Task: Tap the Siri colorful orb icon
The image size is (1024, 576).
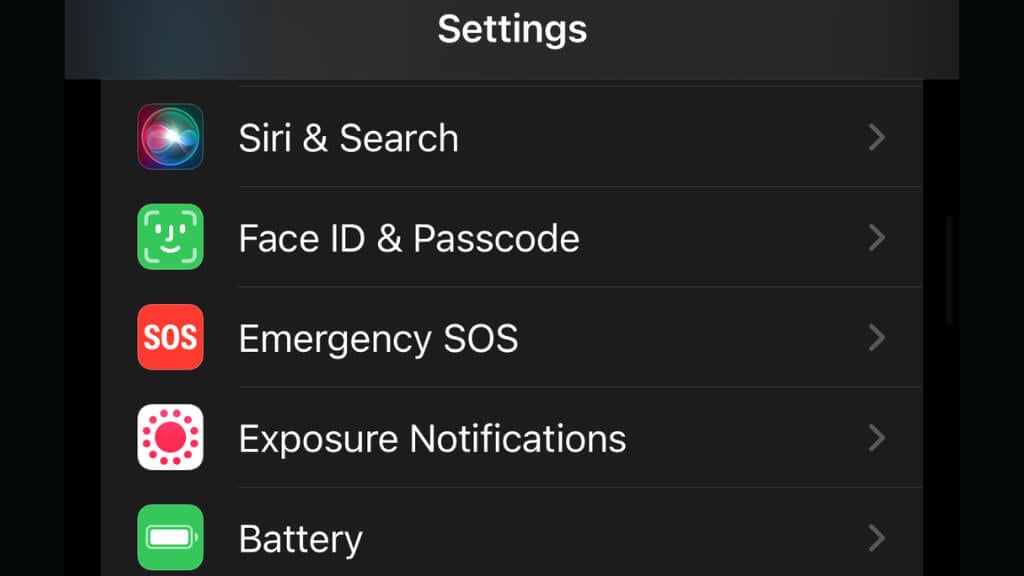Action: 170,136
